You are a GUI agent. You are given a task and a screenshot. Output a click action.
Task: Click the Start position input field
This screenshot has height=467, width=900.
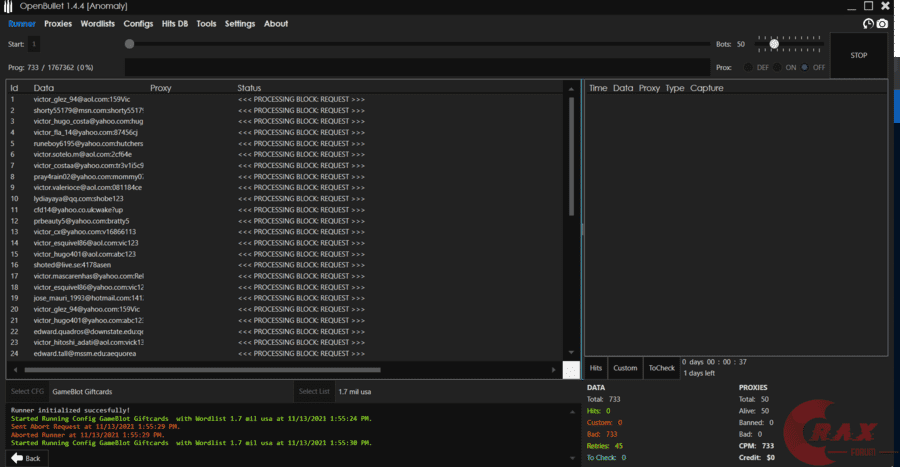click(x=34, y=44)
